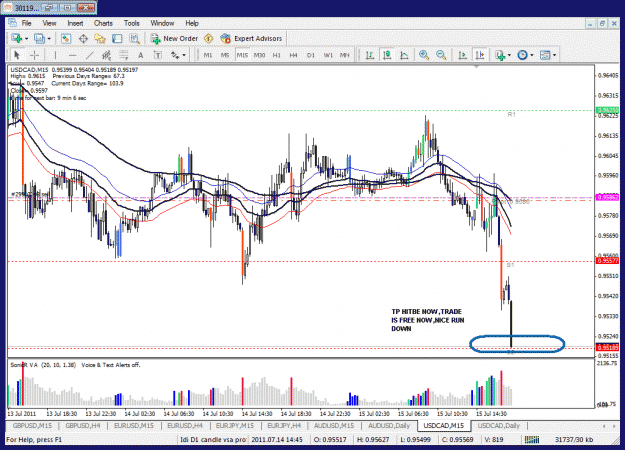Switch chart to H4 timeframe
The width and height of the screenshot is (625, 450).
tap(294, 55)
